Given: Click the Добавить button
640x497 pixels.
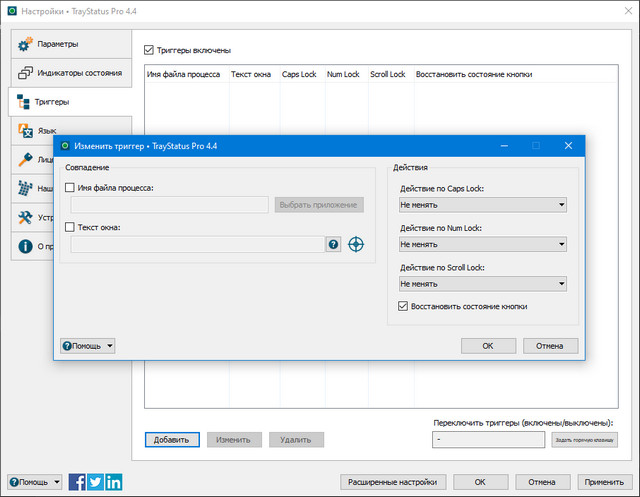Looking at the screenshot, I should [172, 439].
